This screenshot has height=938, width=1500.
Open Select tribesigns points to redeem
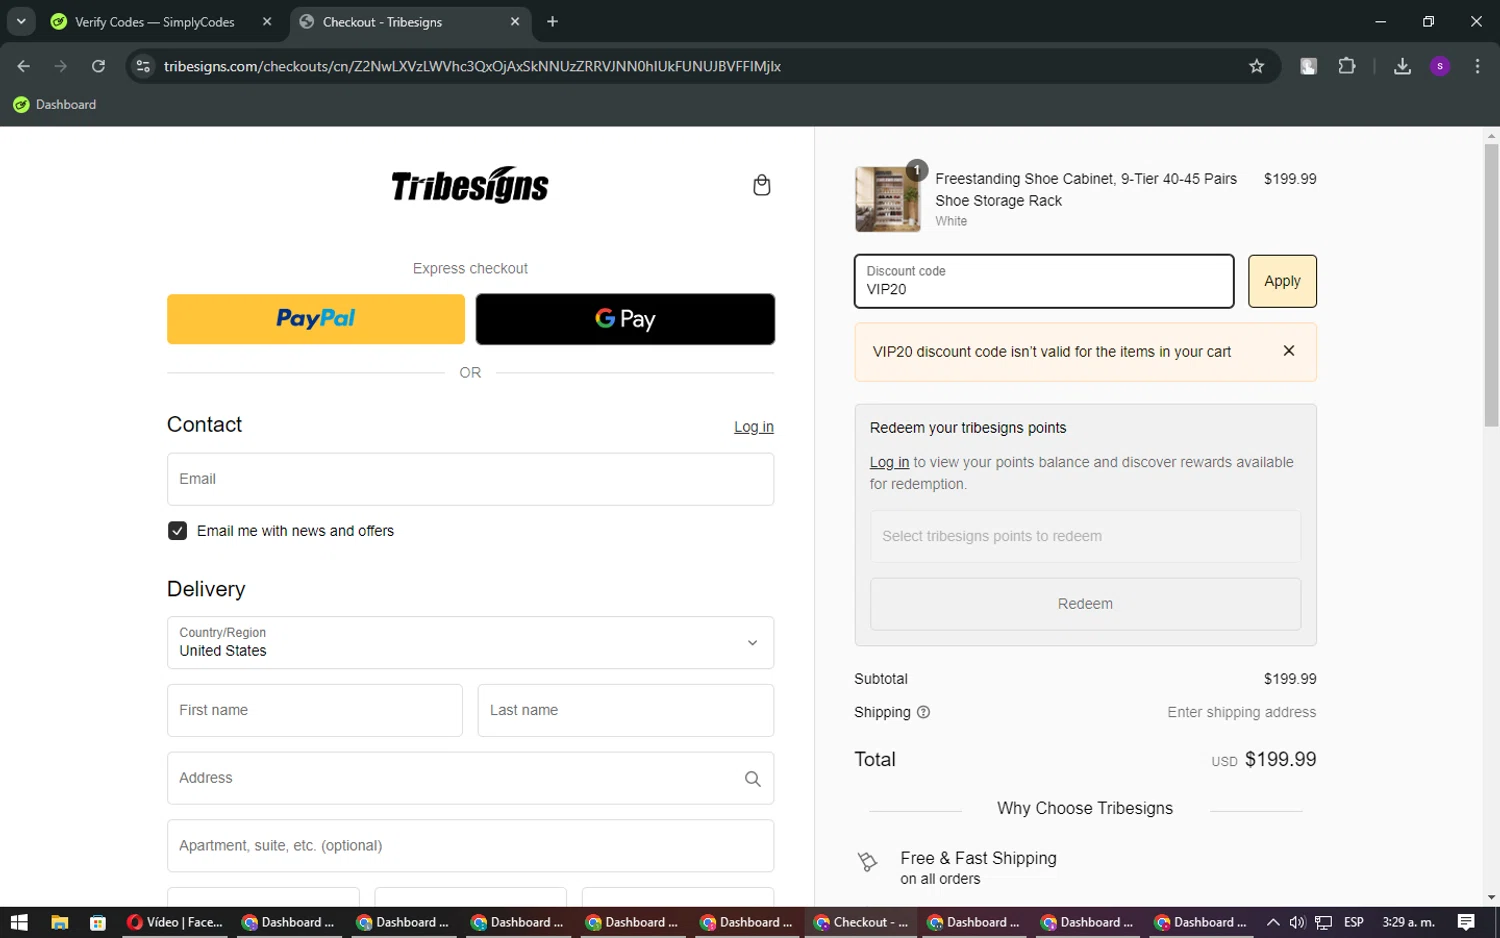point(1085,536)
